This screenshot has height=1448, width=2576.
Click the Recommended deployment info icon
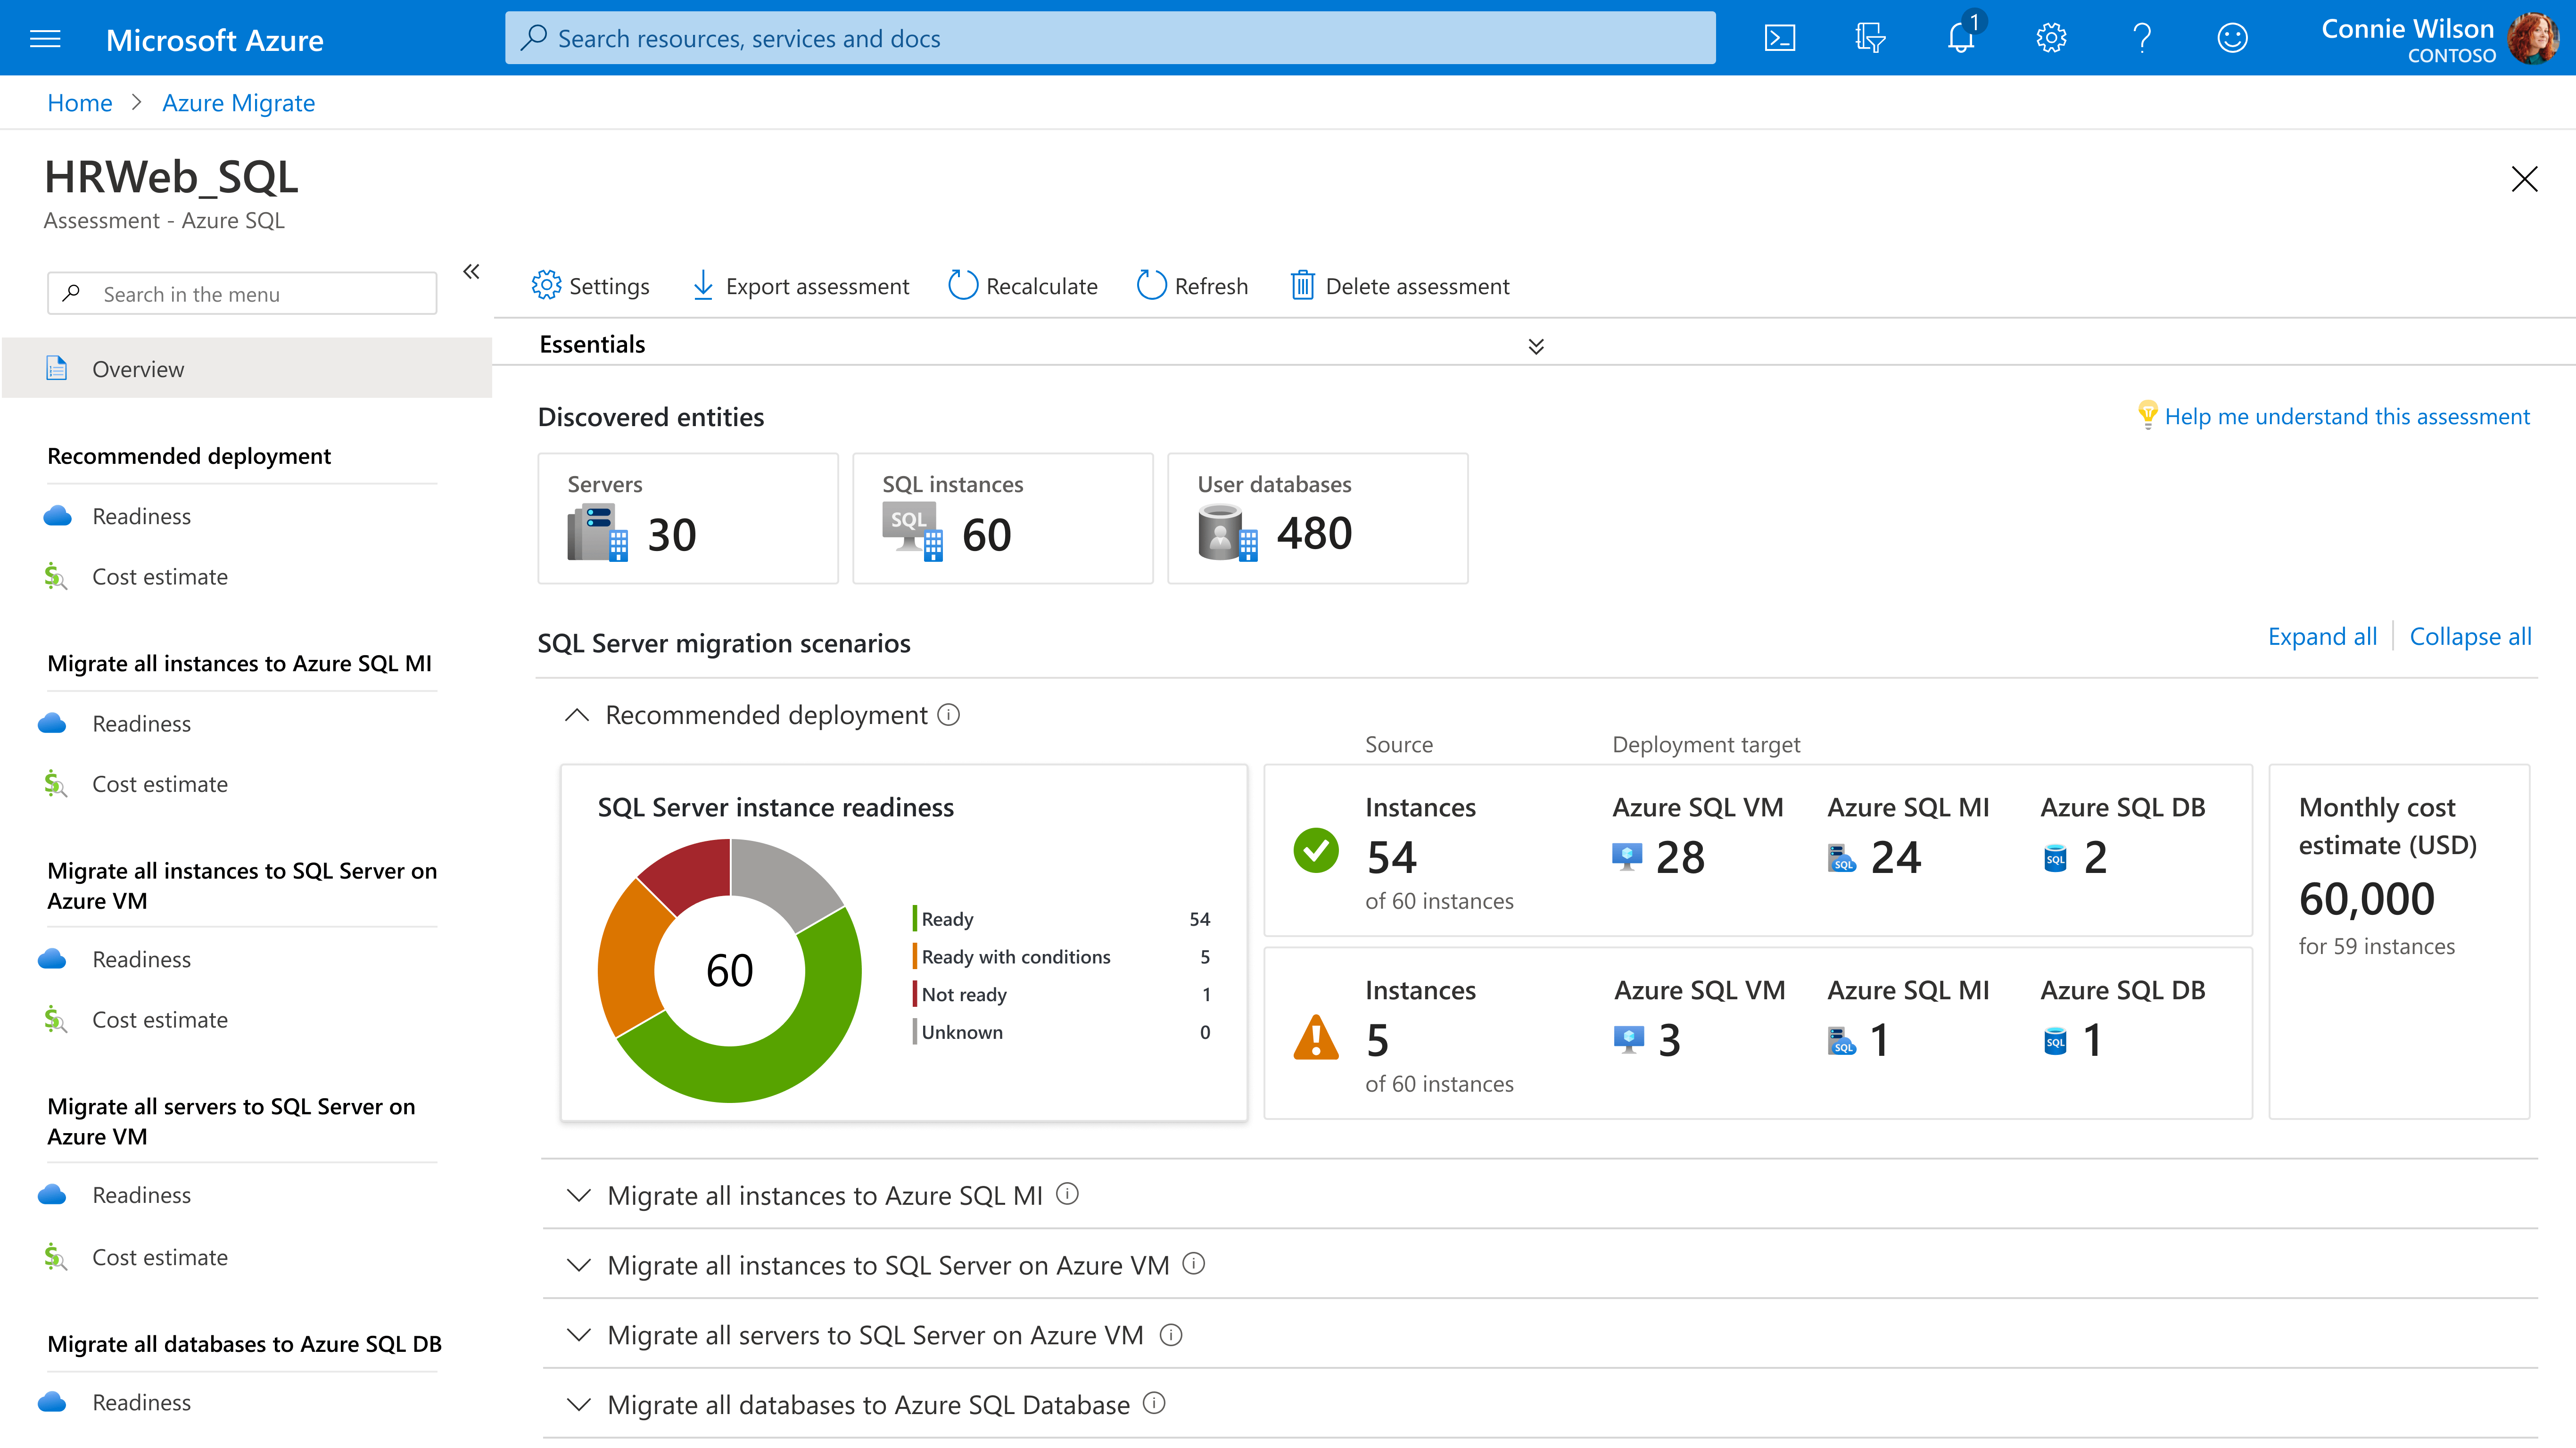point(949,715)
